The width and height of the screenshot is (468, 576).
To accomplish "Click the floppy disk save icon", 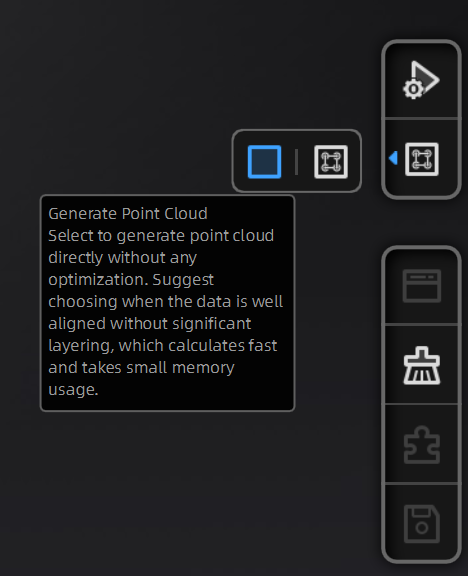I will click(x=422, y=524).
